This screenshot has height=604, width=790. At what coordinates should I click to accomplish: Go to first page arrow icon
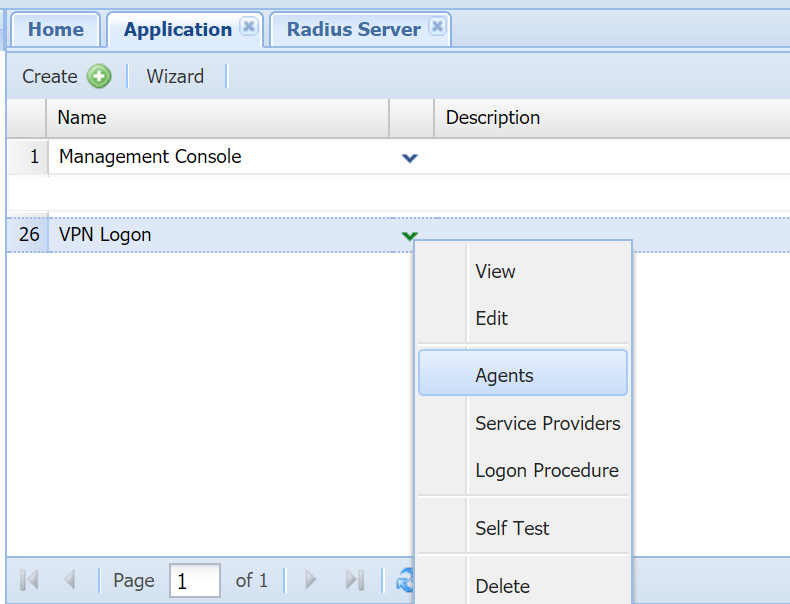(x=29, y=580)
